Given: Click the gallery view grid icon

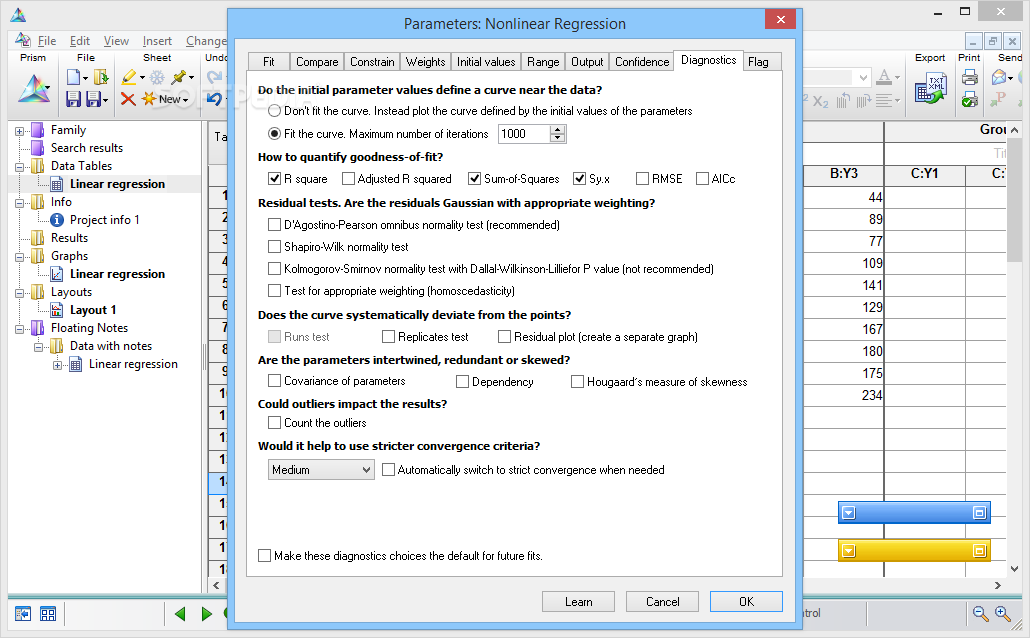Looking at the screenshot, I should click(48, 614).
